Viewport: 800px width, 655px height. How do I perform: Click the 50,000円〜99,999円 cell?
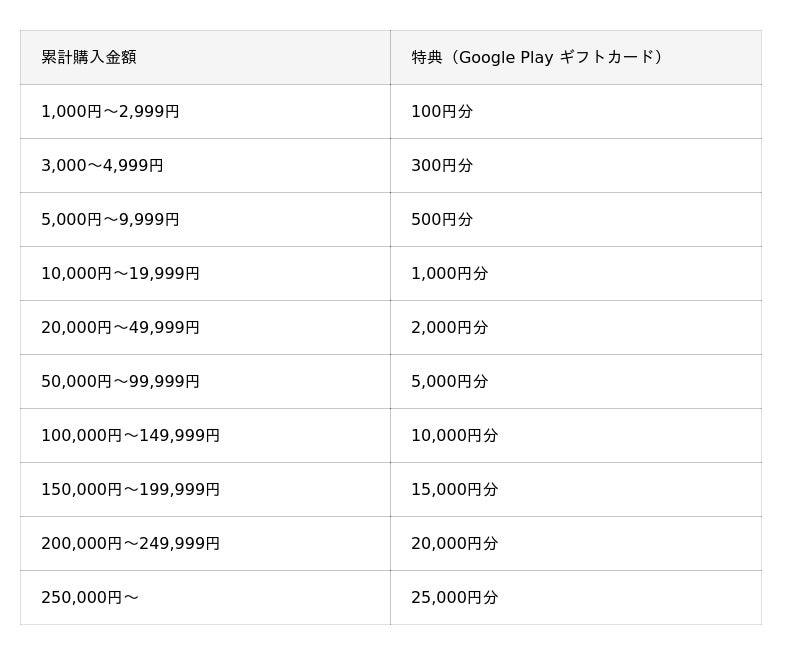[x=120, y=382]
